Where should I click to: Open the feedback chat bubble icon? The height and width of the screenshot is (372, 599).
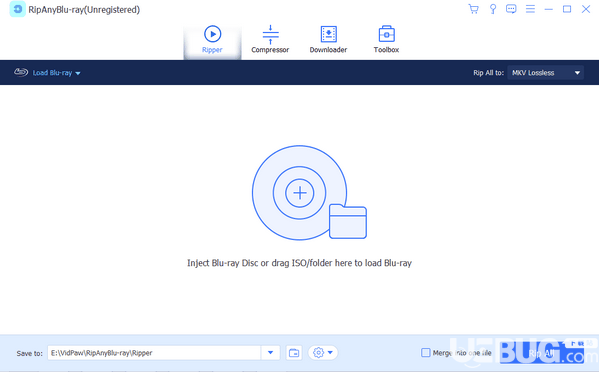click(x=511, y=9)
